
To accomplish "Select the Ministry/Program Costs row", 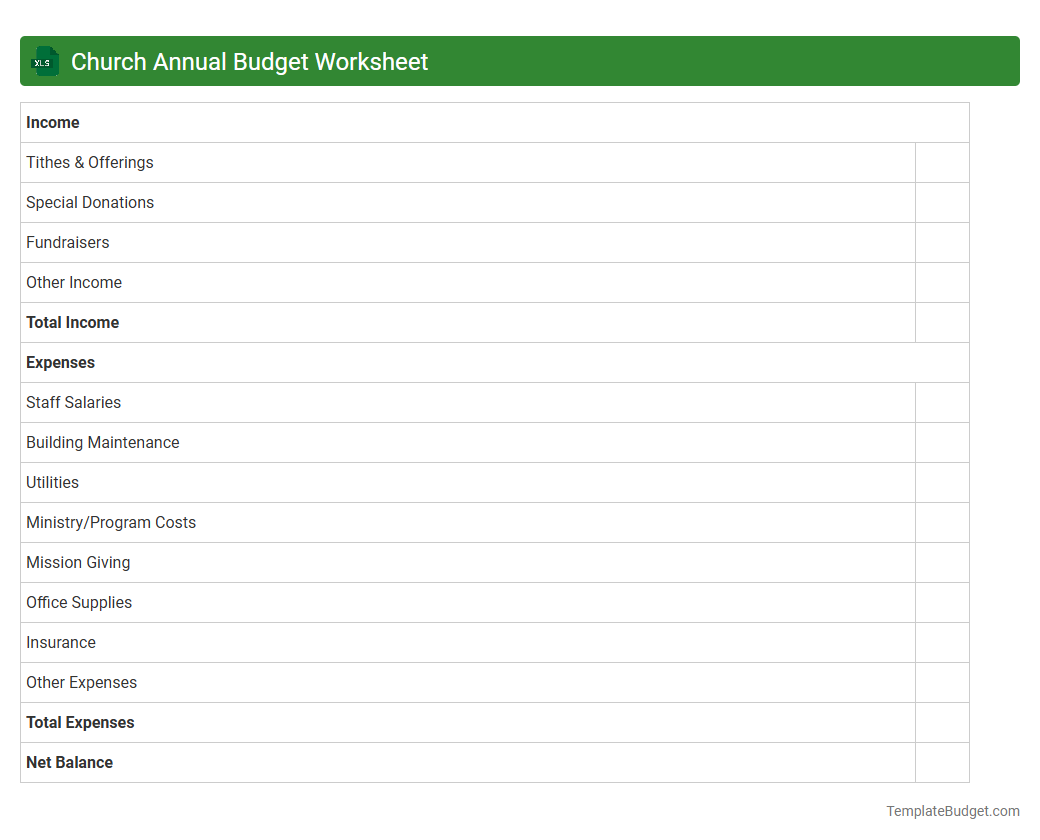I will pyautogui.click(x=110, y=522).
